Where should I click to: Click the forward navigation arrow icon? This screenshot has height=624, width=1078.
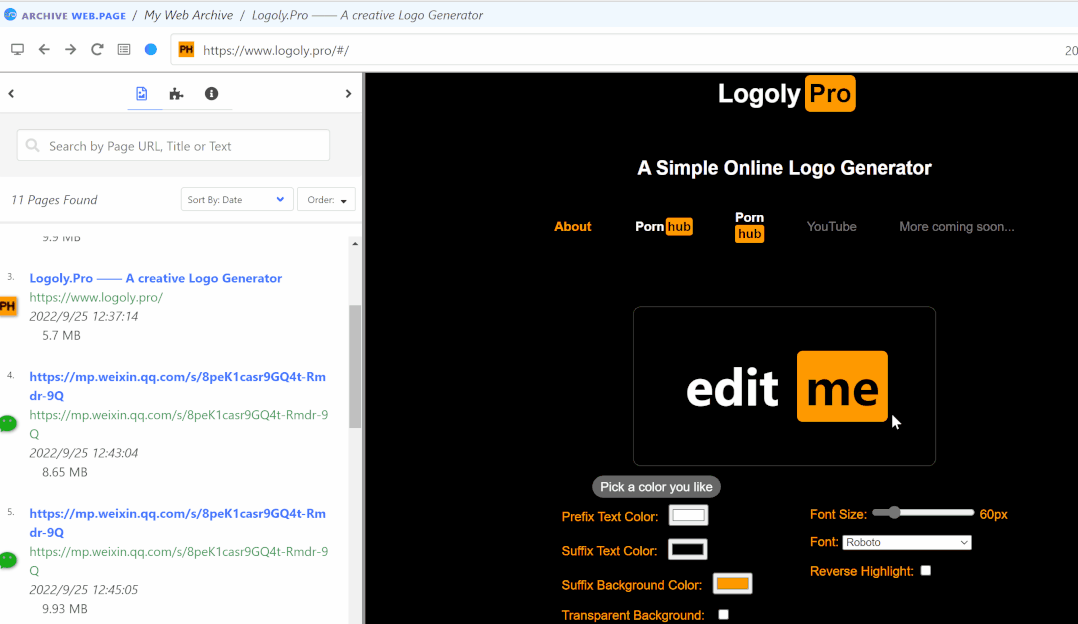70,49
